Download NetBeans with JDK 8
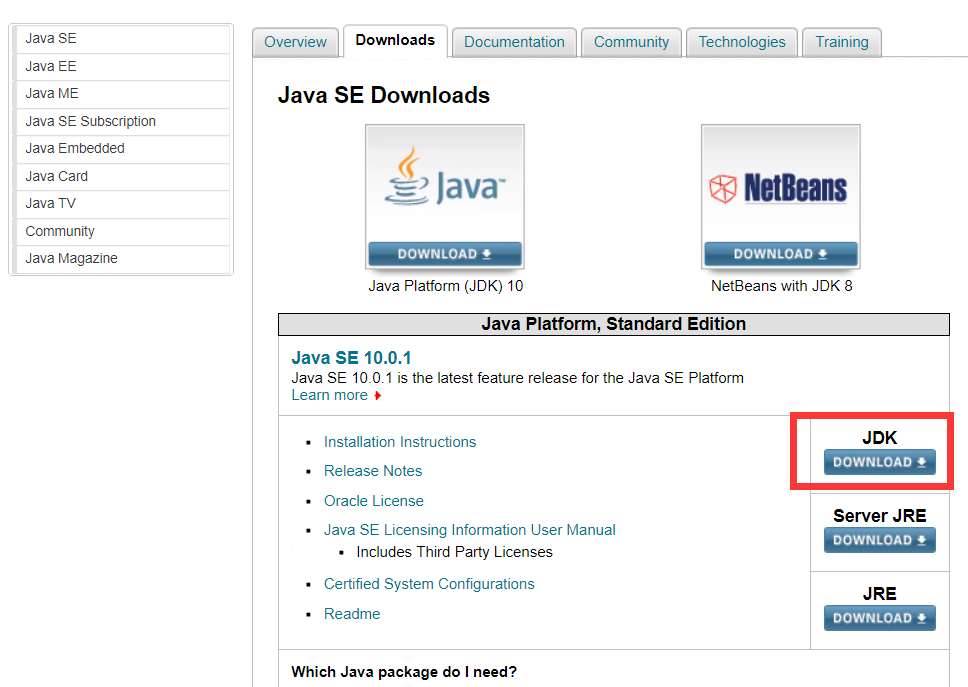This screenshot has height=687, width=968. pos(780,254)
